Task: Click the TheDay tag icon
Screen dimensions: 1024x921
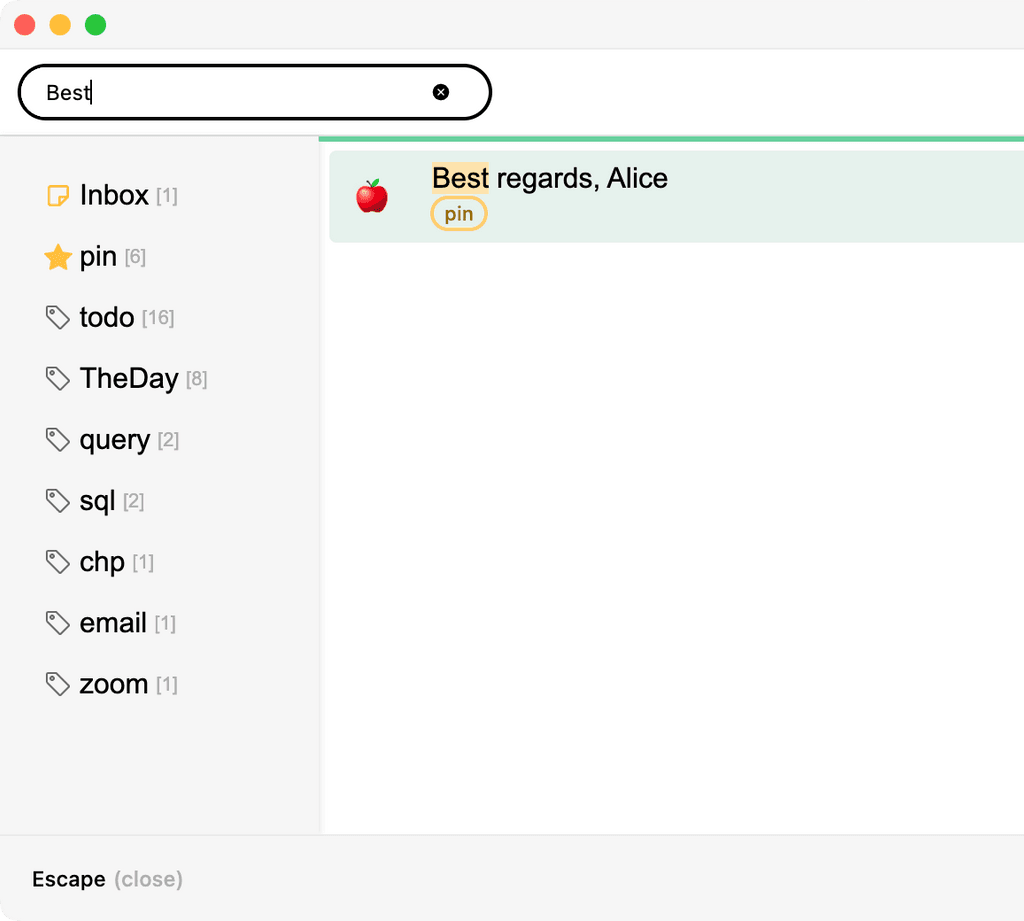Action: (x=58, y=379)
